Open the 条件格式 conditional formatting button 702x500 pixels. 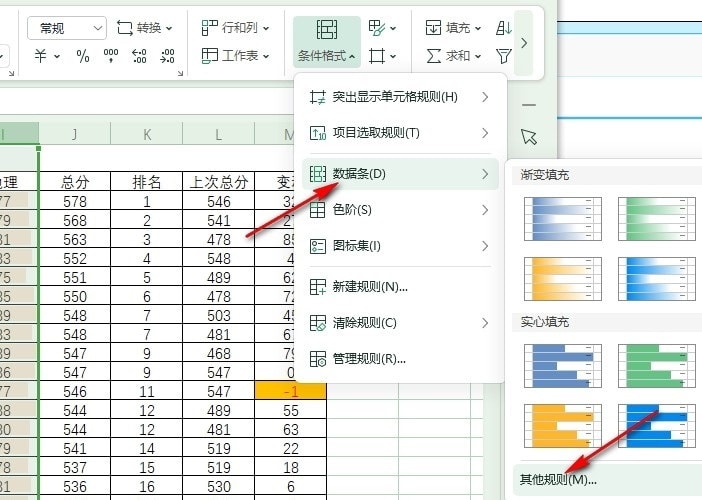(x=327, y=42)
